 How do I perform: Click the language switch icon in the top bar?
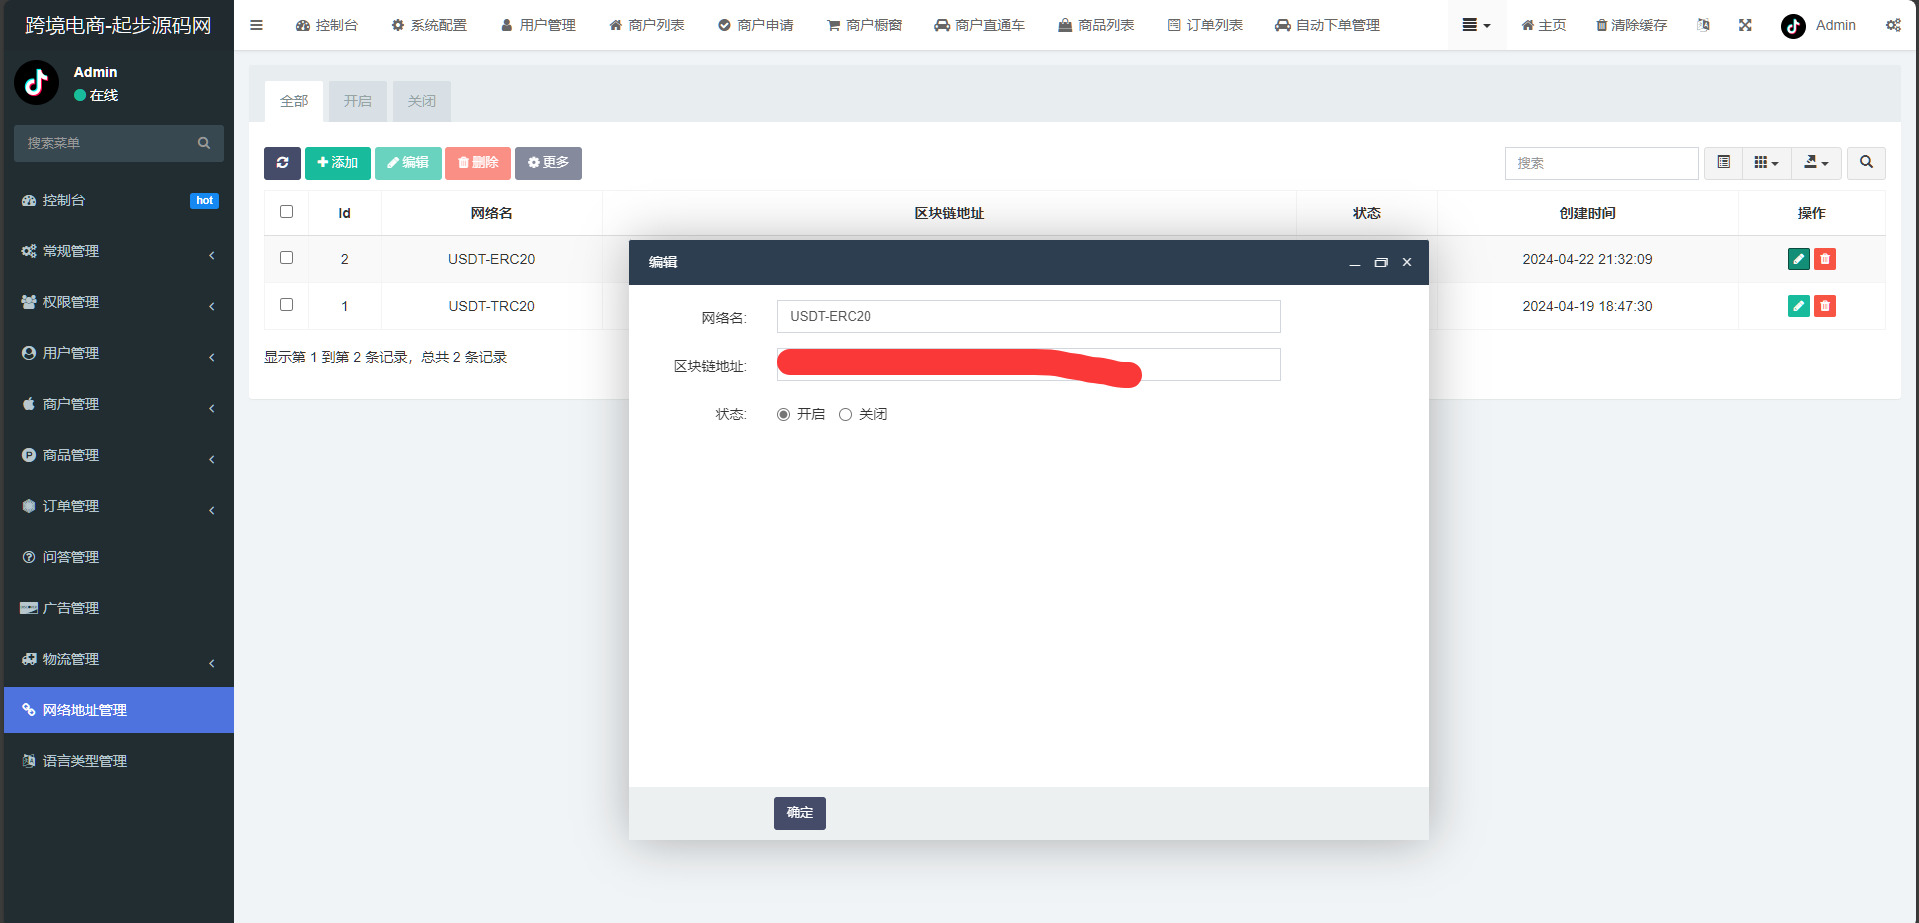(1703, 25)
